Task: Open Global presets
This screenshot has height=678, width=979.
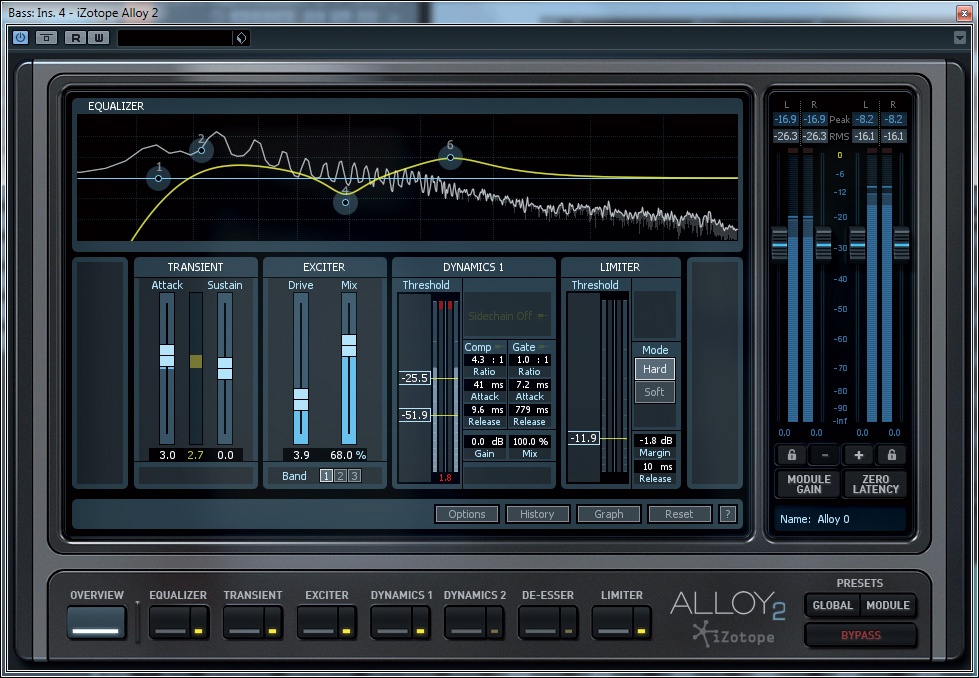Action: pos(832,605)
